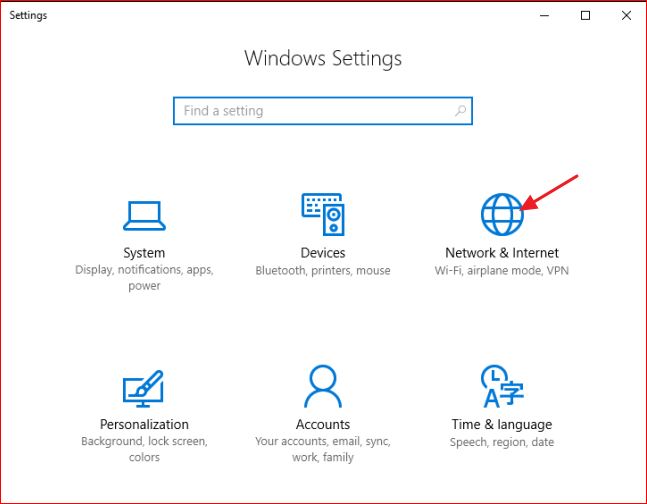This screenshot has height=504, width=647.
Task: Open the System laptop icon
Action: click(144, 215)
